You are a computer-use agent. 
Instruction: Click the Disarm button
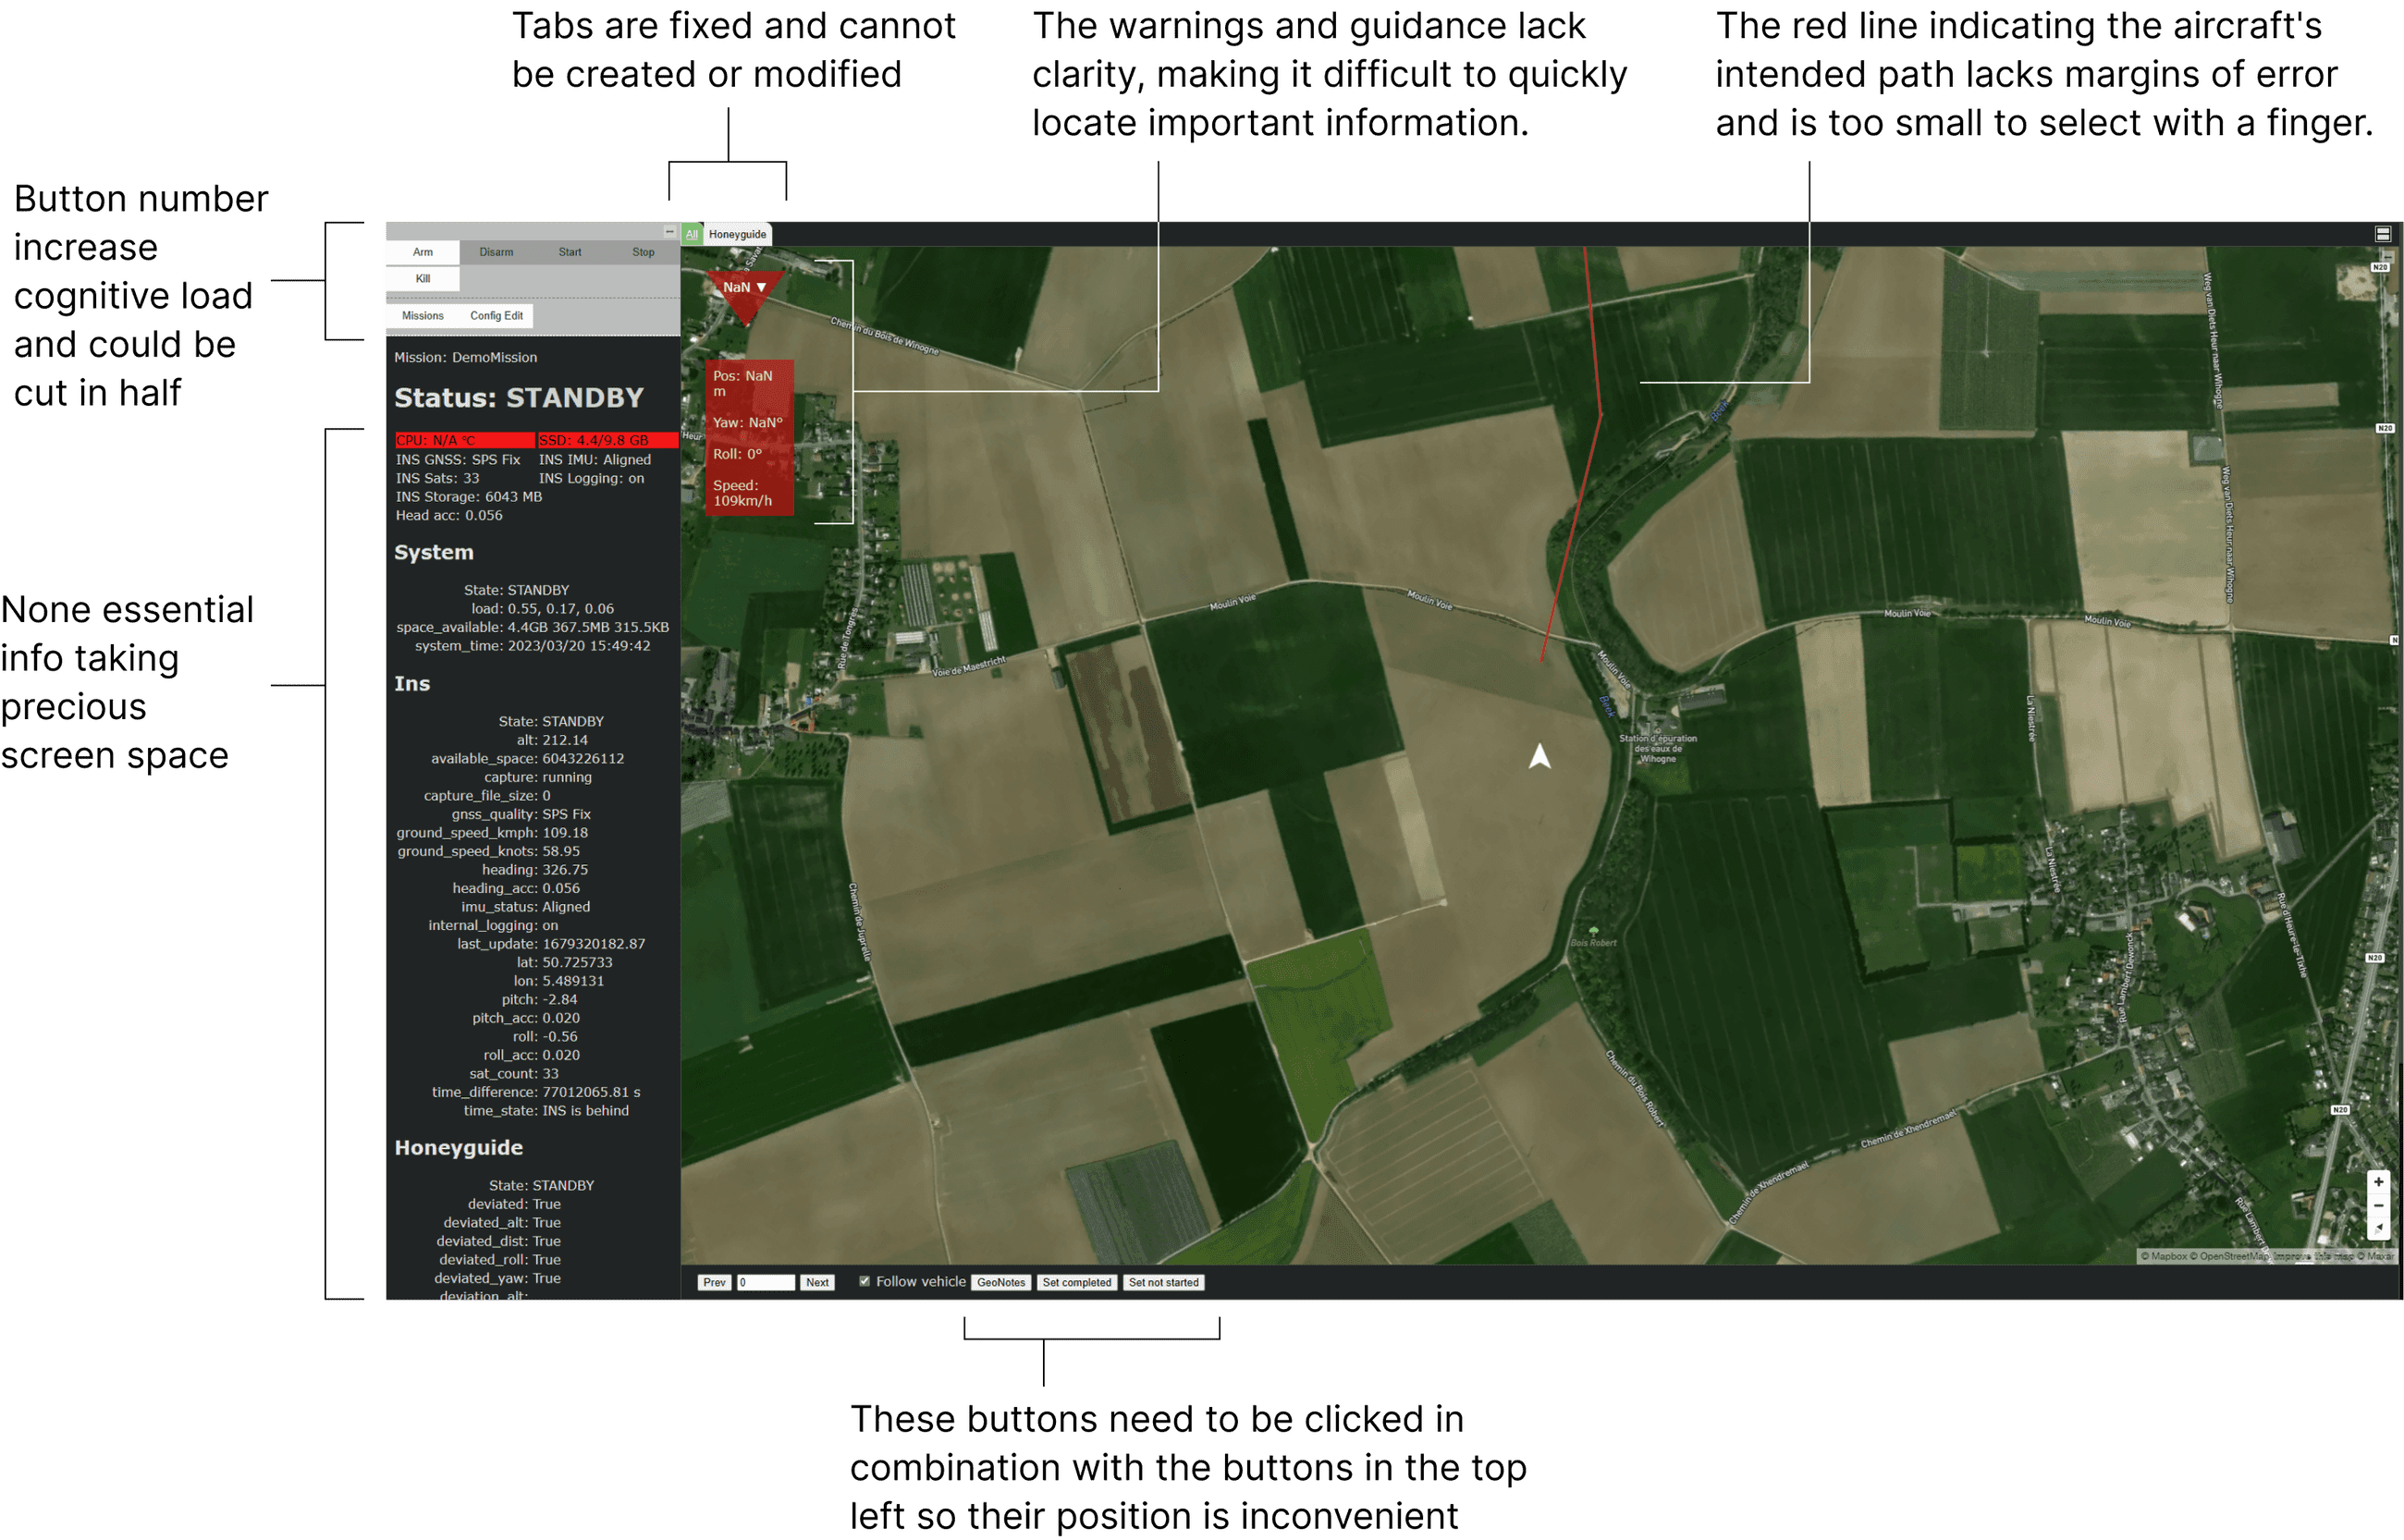pyautogui.click(x=496, y=252)
